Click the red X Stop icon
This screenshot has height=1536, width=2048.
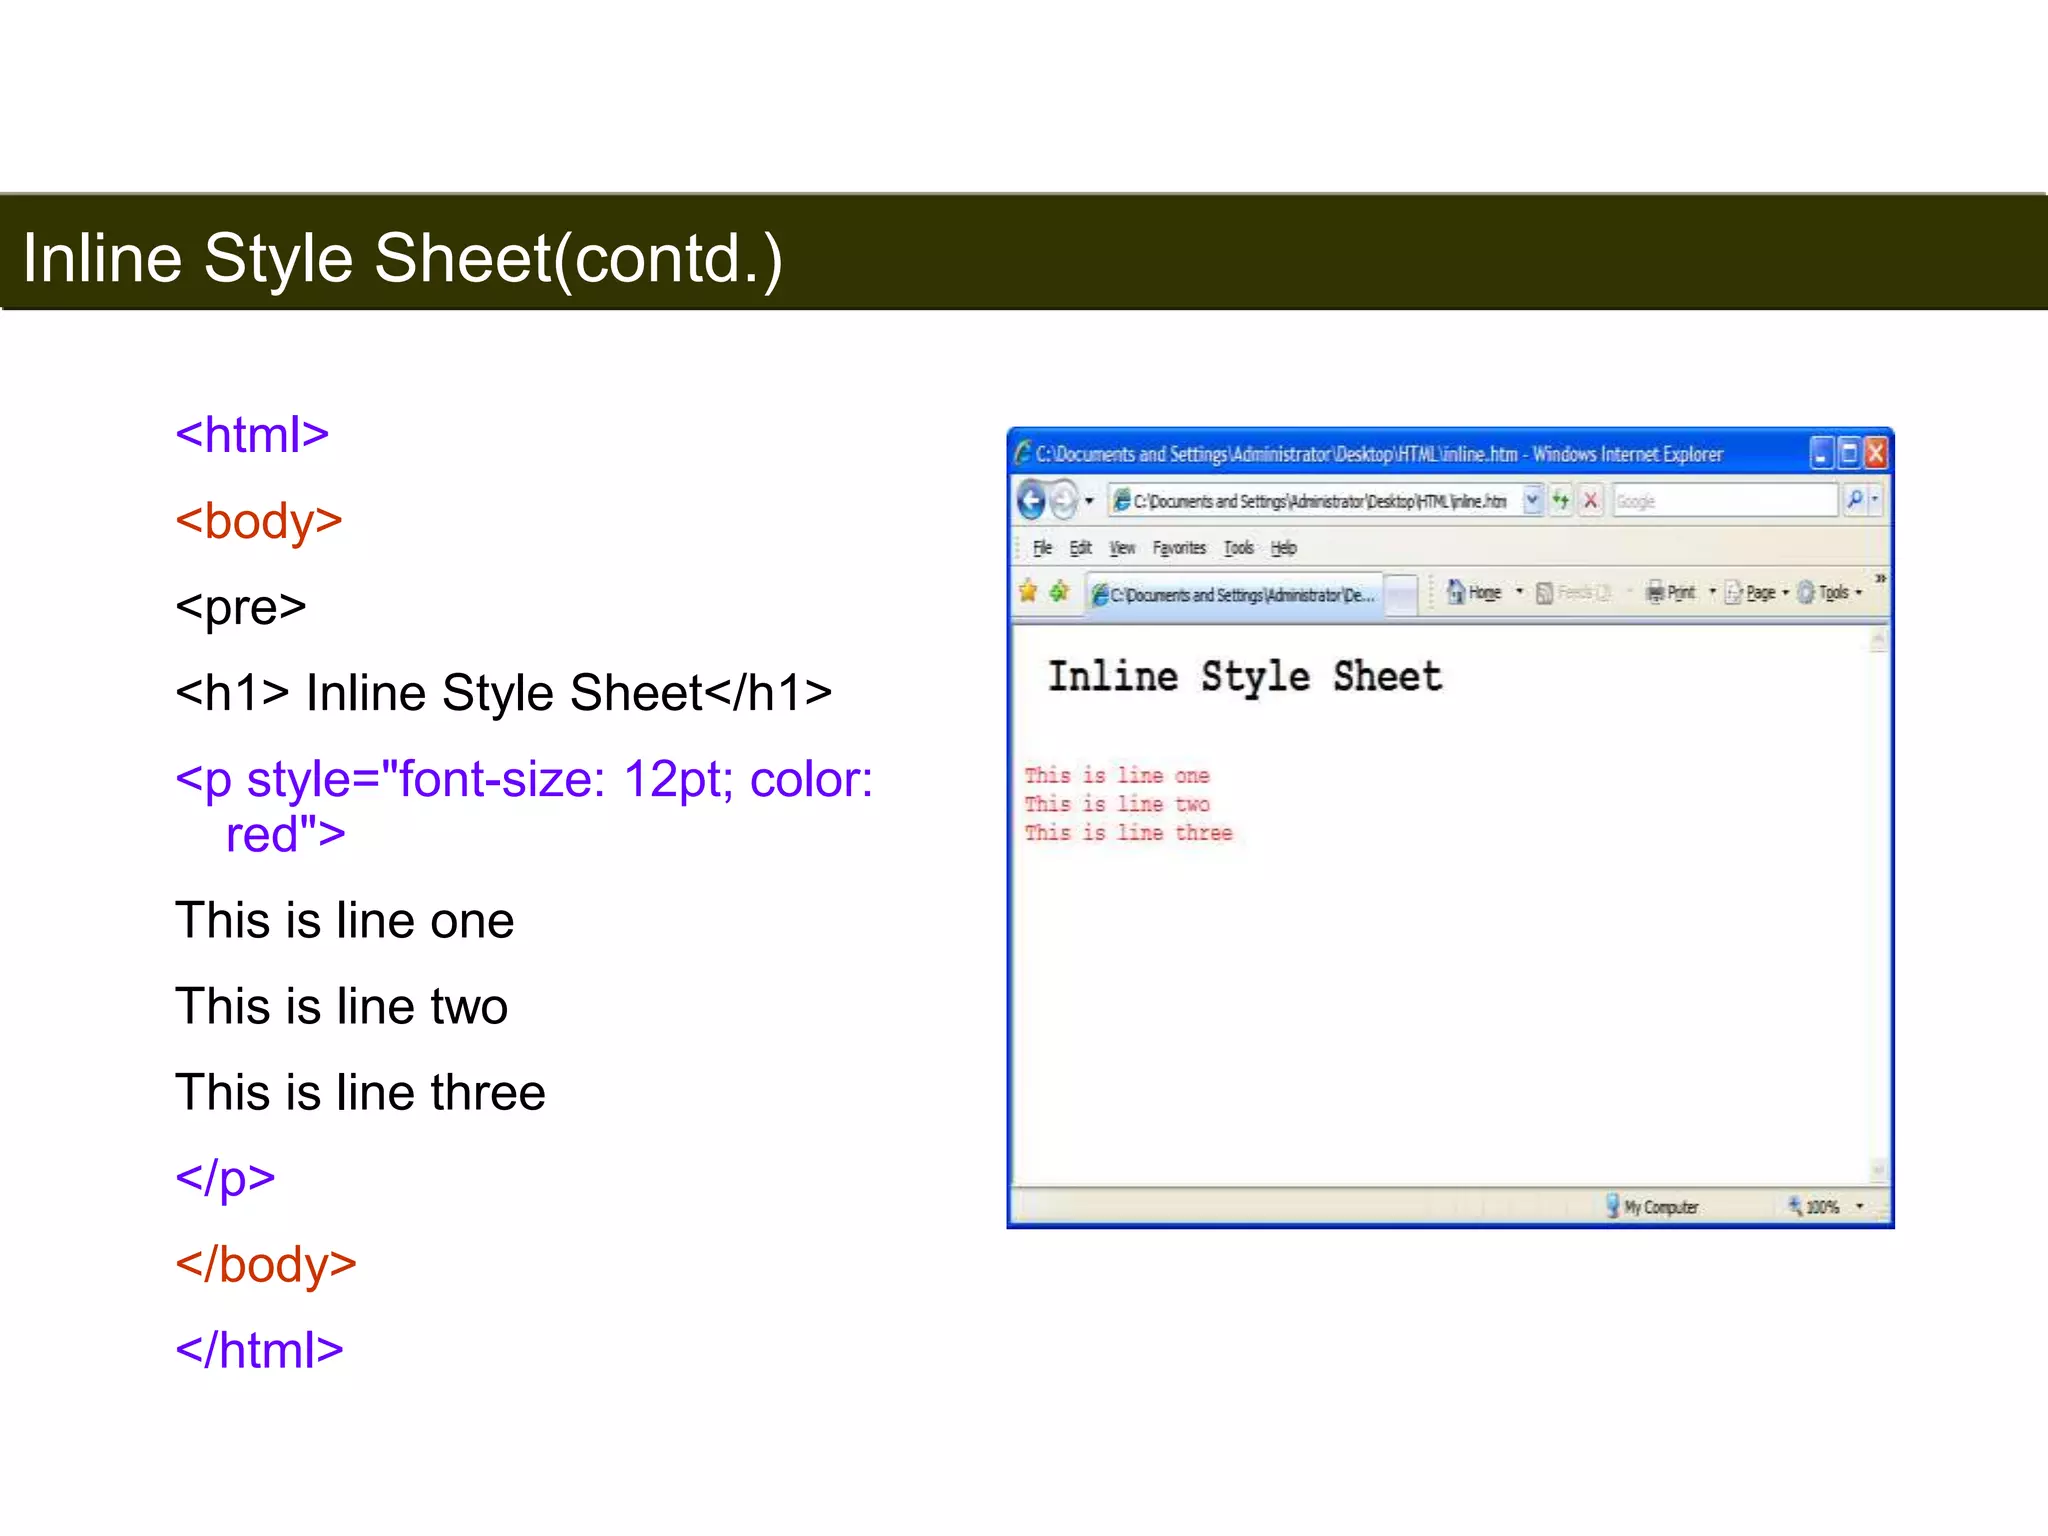[x=1591, y=500]
